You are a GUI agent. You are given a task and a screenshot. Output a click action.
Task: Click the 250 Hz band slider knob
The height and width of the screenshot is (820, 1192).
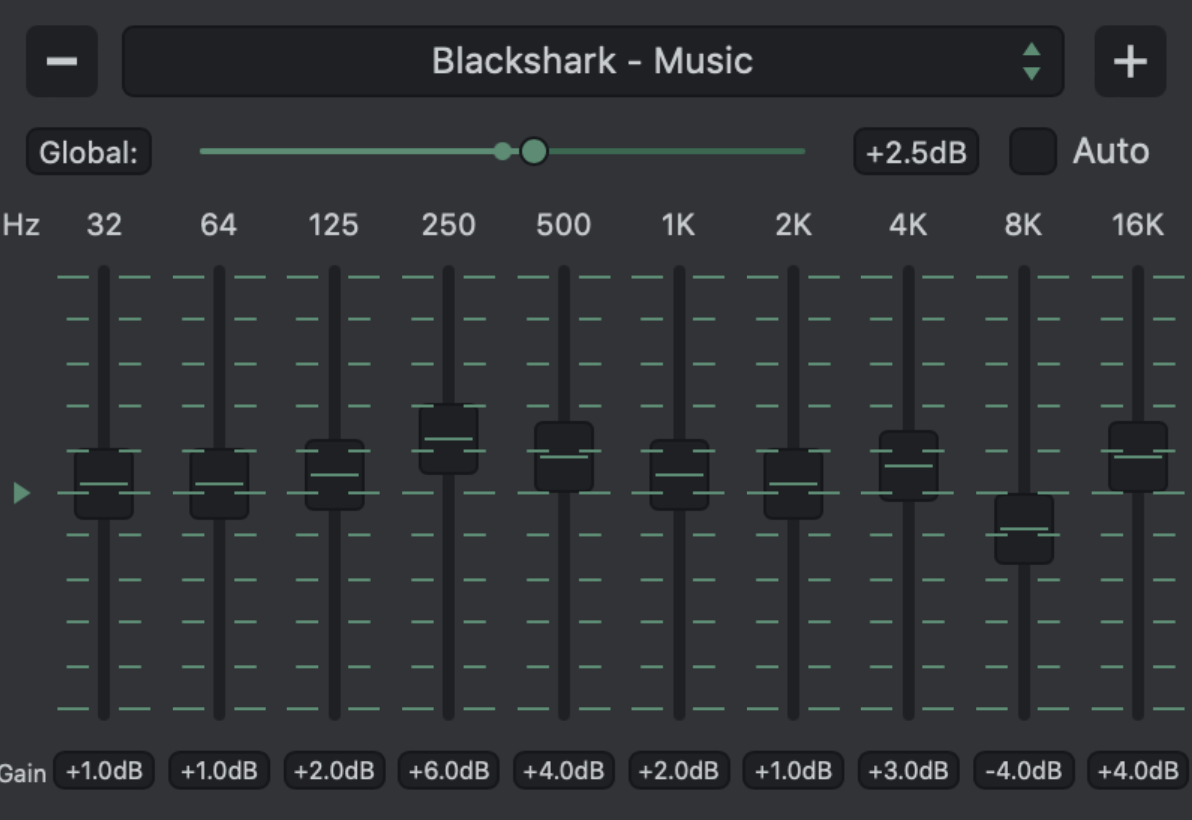pos(448,439)
